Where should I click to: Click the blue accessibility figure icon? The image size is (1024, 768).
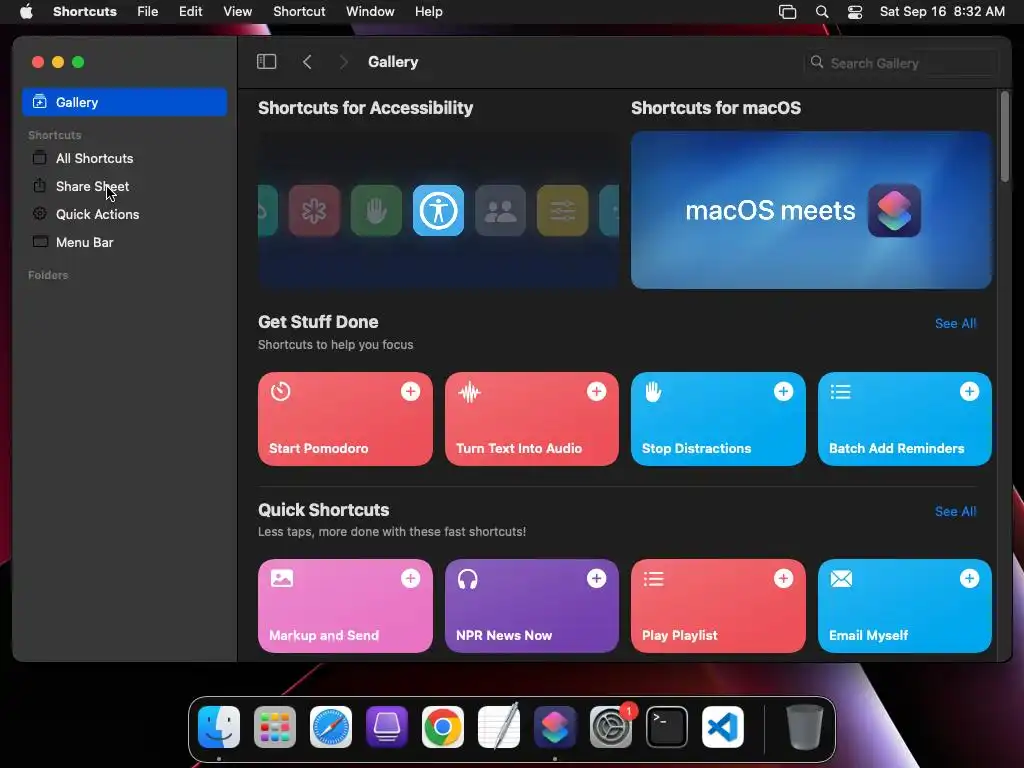pos(438,210)
